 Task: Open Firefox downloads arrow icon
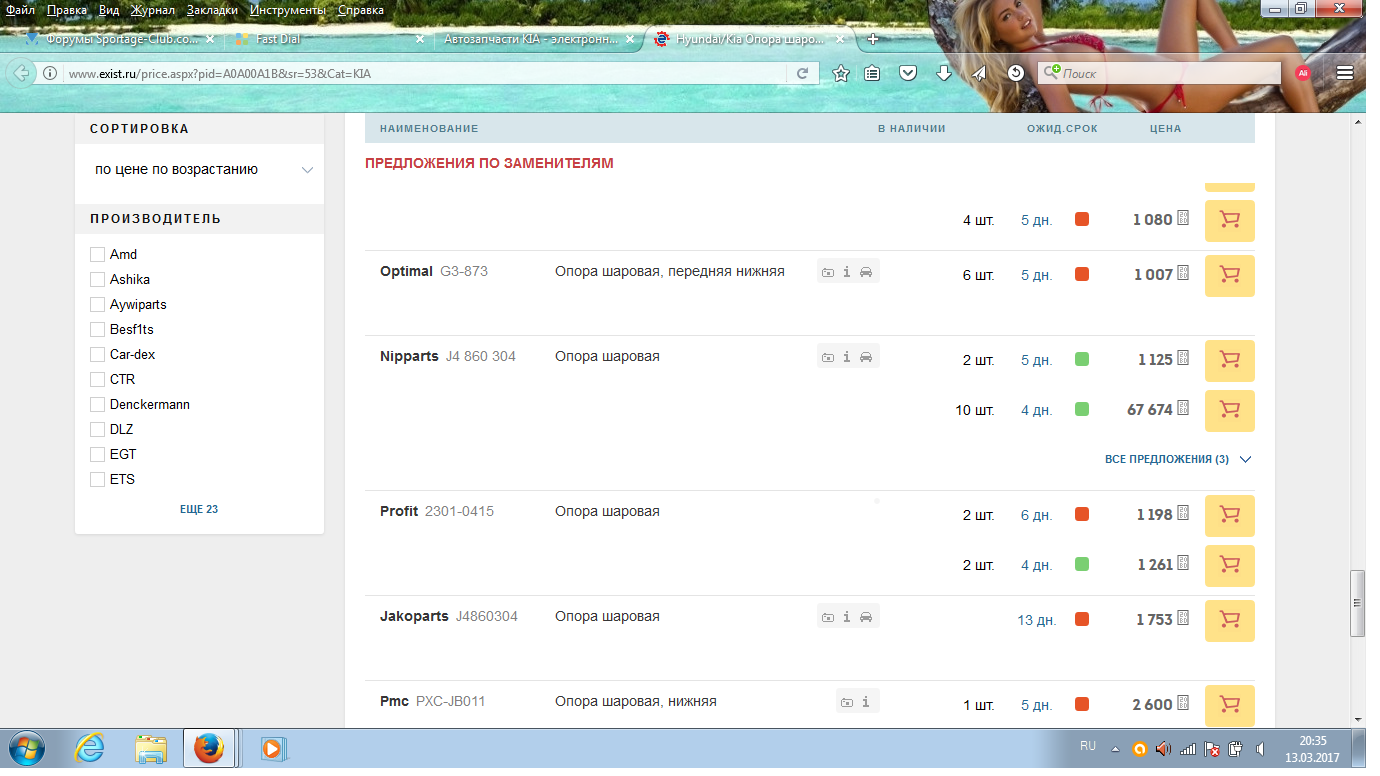pos(943,73)
